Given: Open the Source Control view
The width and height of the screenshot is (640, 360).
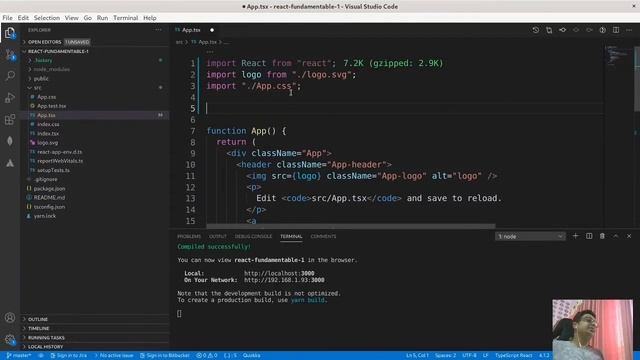Looking at the screenshot, I should 10,55.
